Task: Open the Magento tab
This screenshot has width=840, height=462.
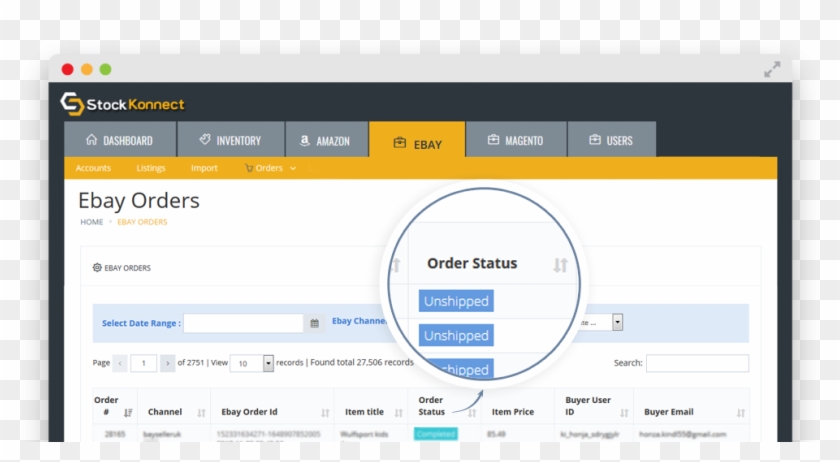Action: point(516,140)
